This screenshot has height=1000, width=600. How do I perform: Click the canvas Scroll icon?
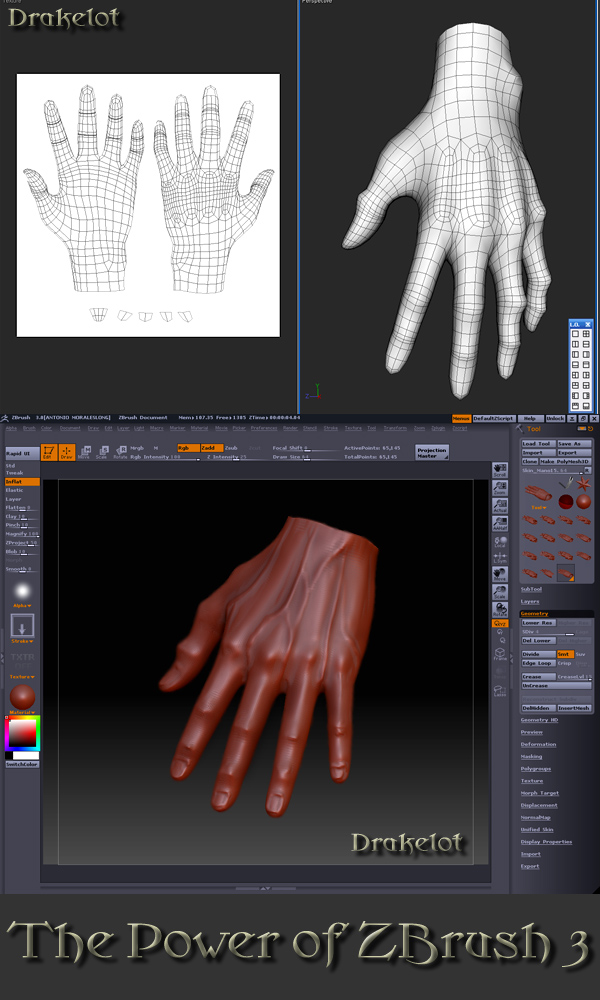(x=500, y=471)
